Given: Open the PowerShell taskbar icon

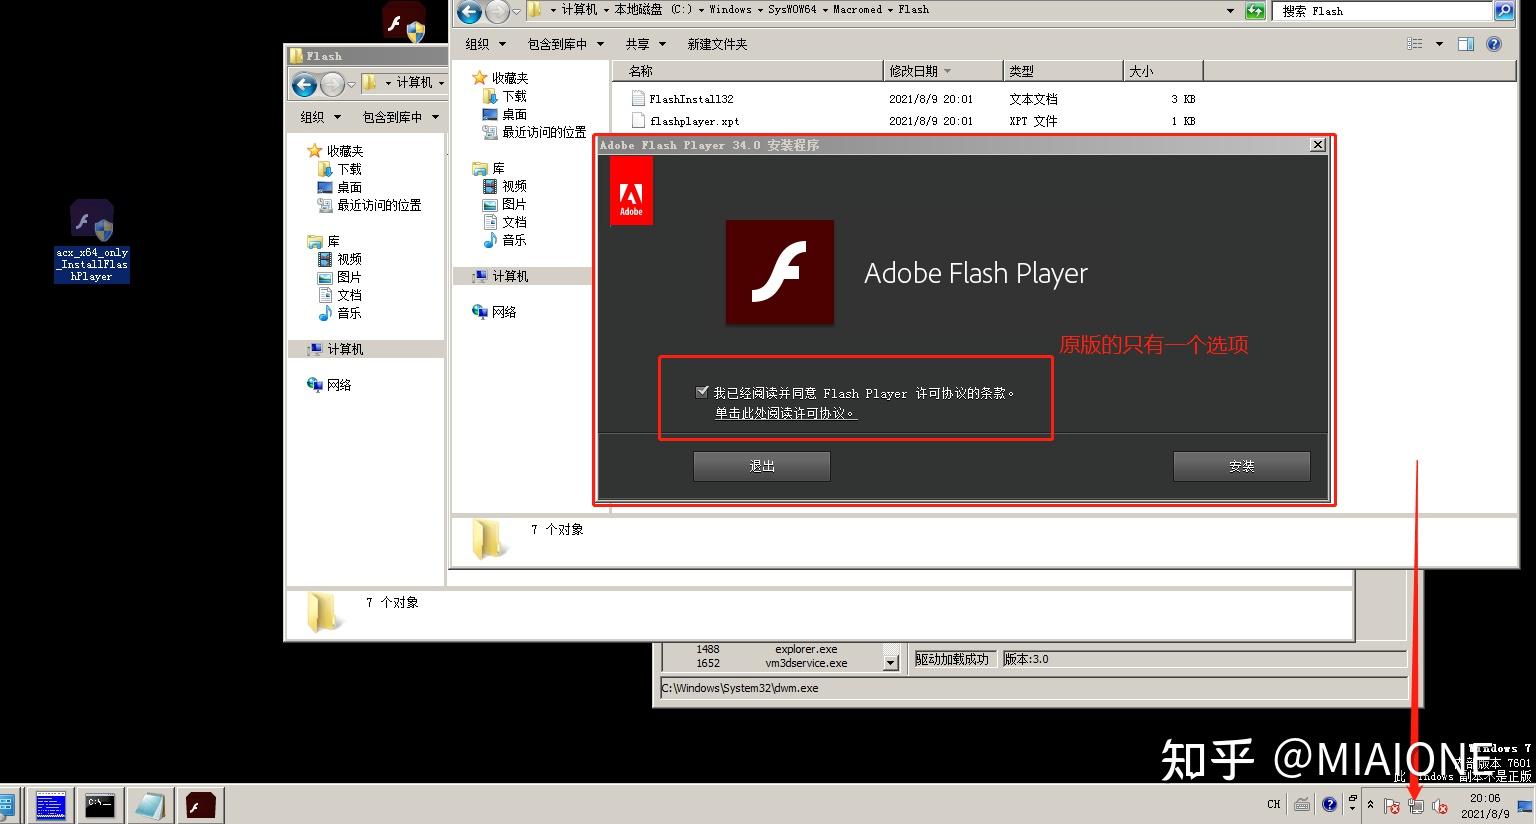Looking at the screenshot, I should (50, 805).
